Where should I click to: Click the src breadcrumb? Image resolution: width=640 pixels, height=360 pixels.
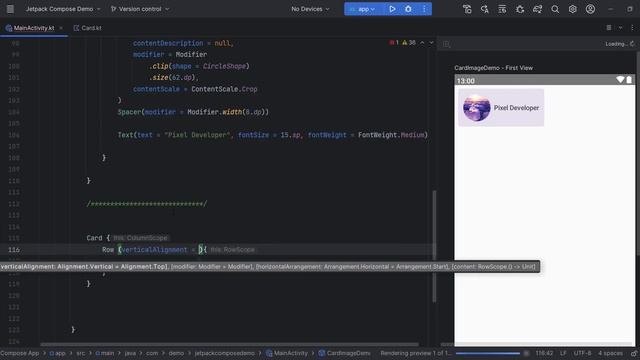[x=81, y=353]
